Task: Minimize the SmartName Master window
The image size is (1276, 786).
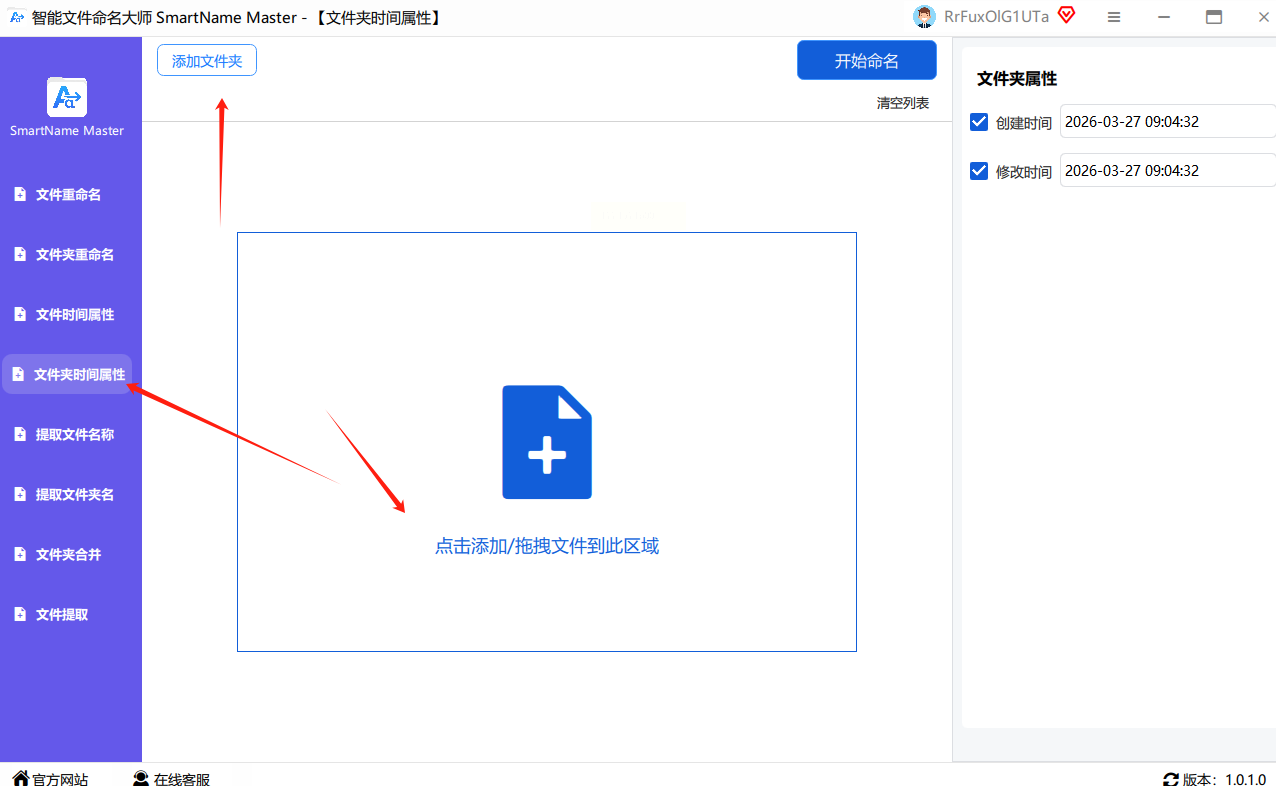Action: pyautogui.click(x=1164, y=17)
